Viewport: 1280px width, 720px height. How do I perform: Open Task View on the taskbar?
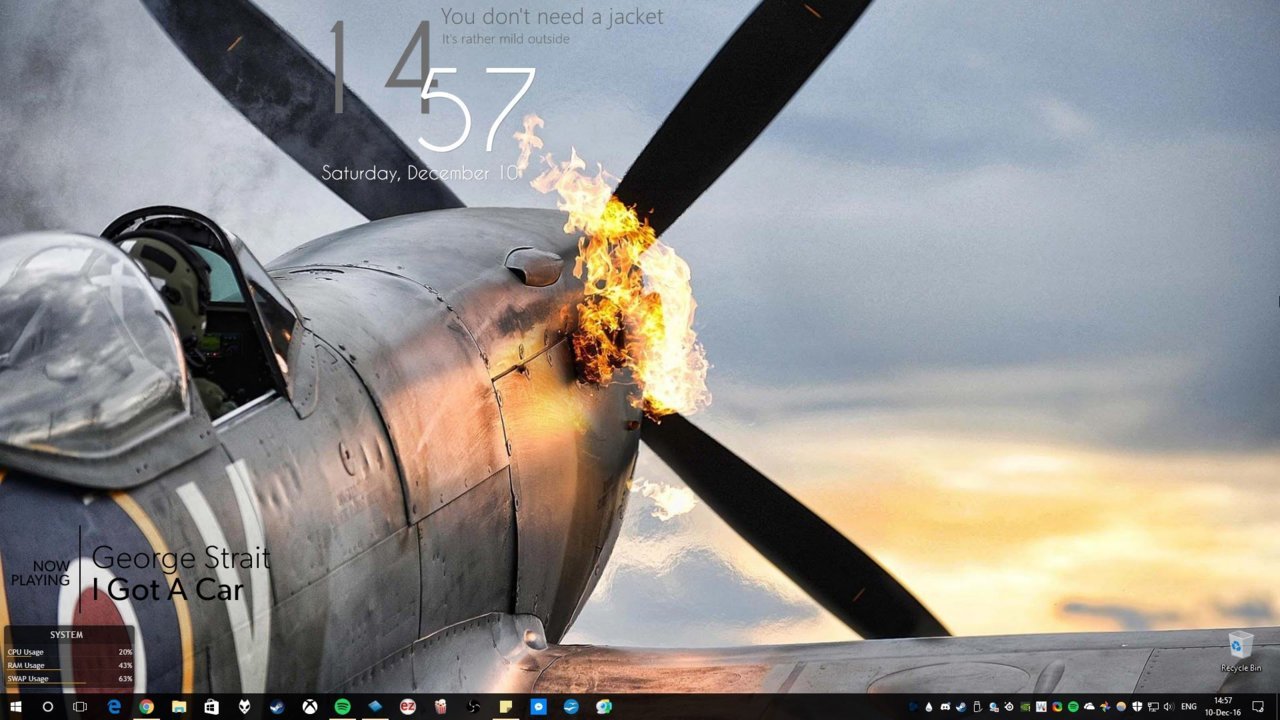(x=80, y=707)
